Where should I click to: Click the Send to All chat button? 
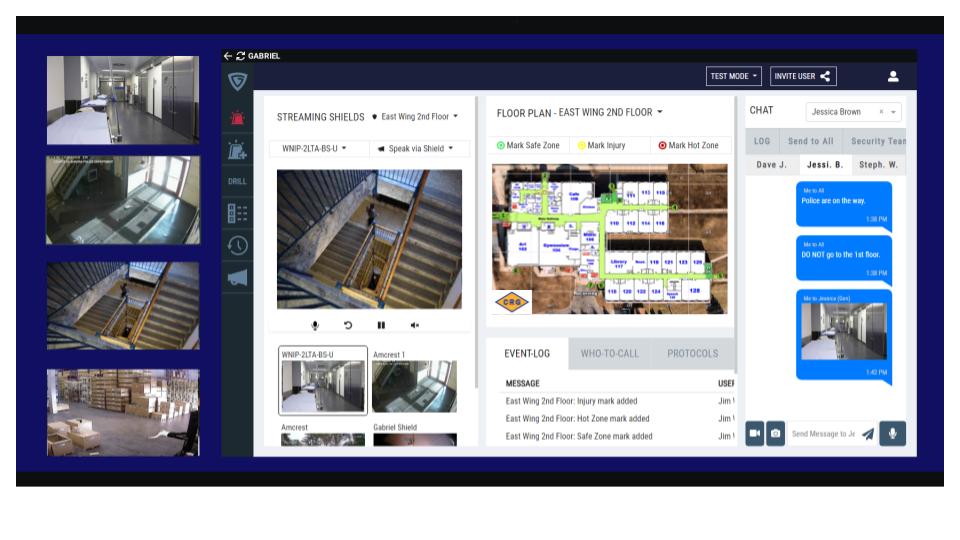(810, 141)
